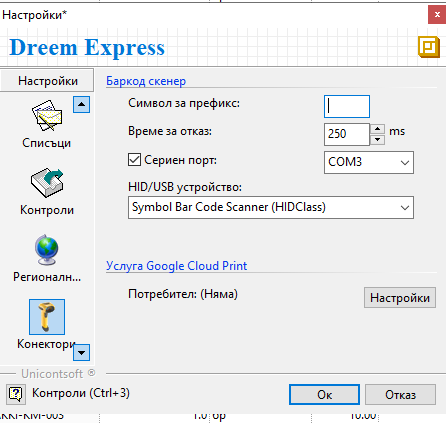Open the Регионални settings globe icon
This screenshot has width=446, height=423.
point(47,250)
